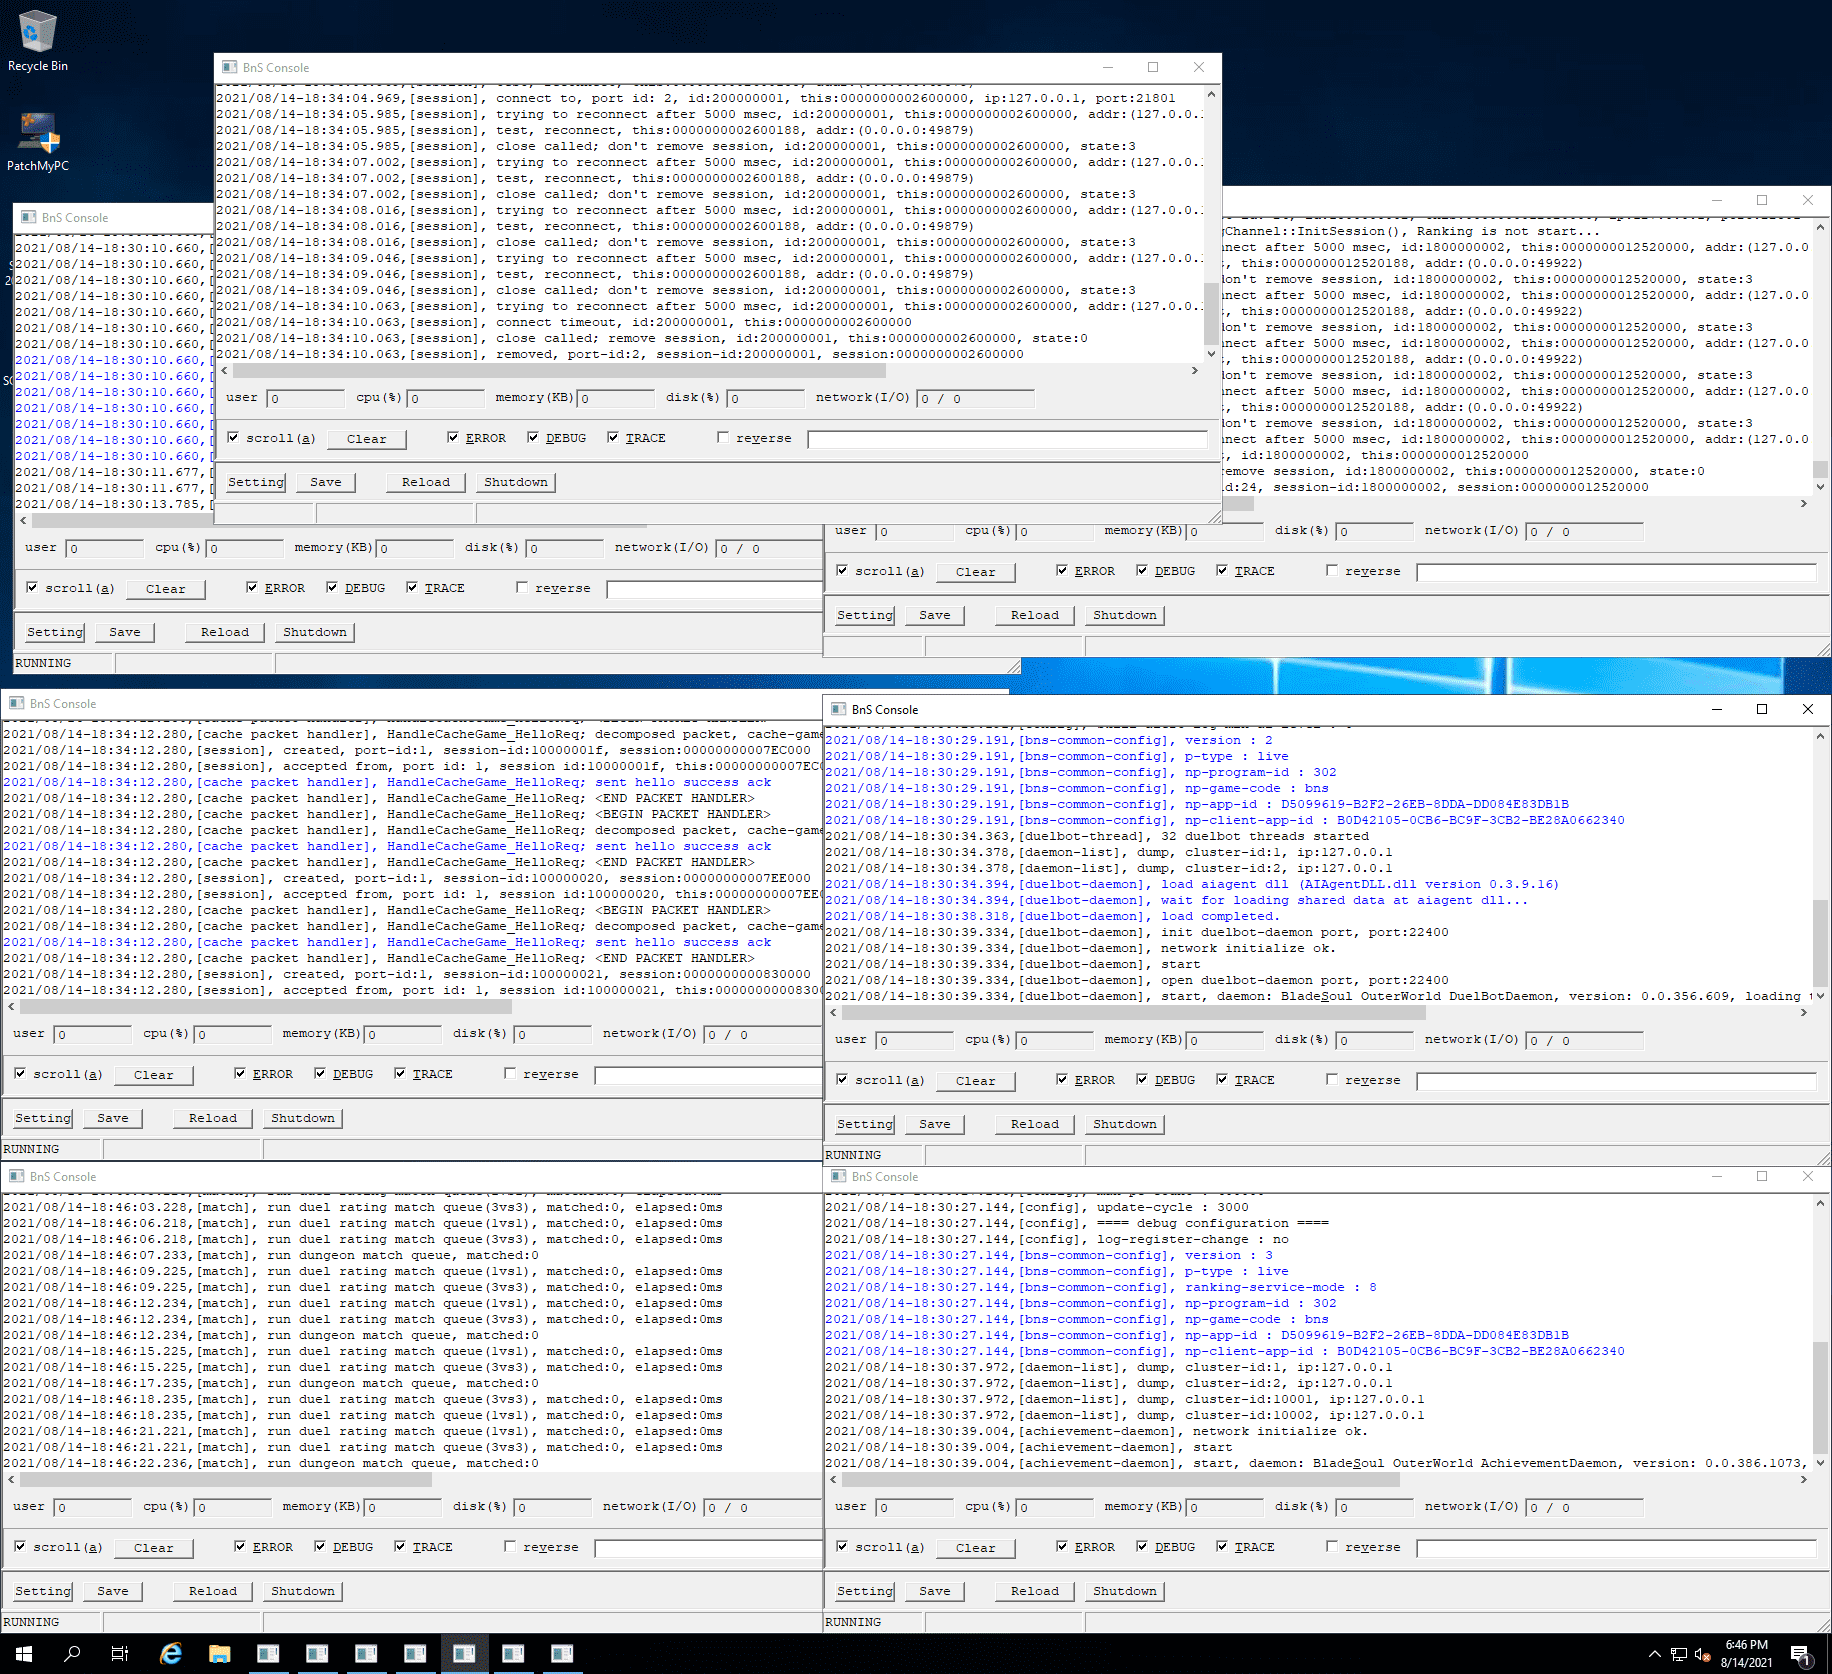
Task: Focus user field in session-log console
Action: (x=306, y=399)
